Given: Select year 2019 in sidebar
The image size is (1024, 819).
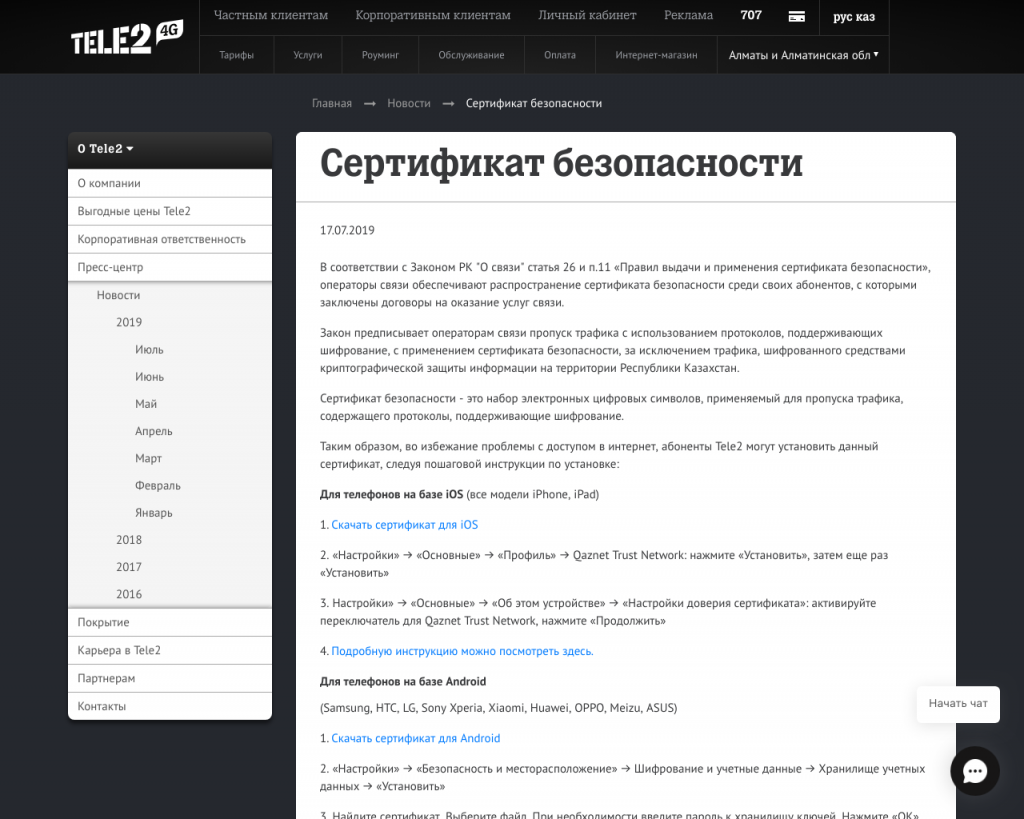Looking at the screenshot, I should tap(129, 323).
